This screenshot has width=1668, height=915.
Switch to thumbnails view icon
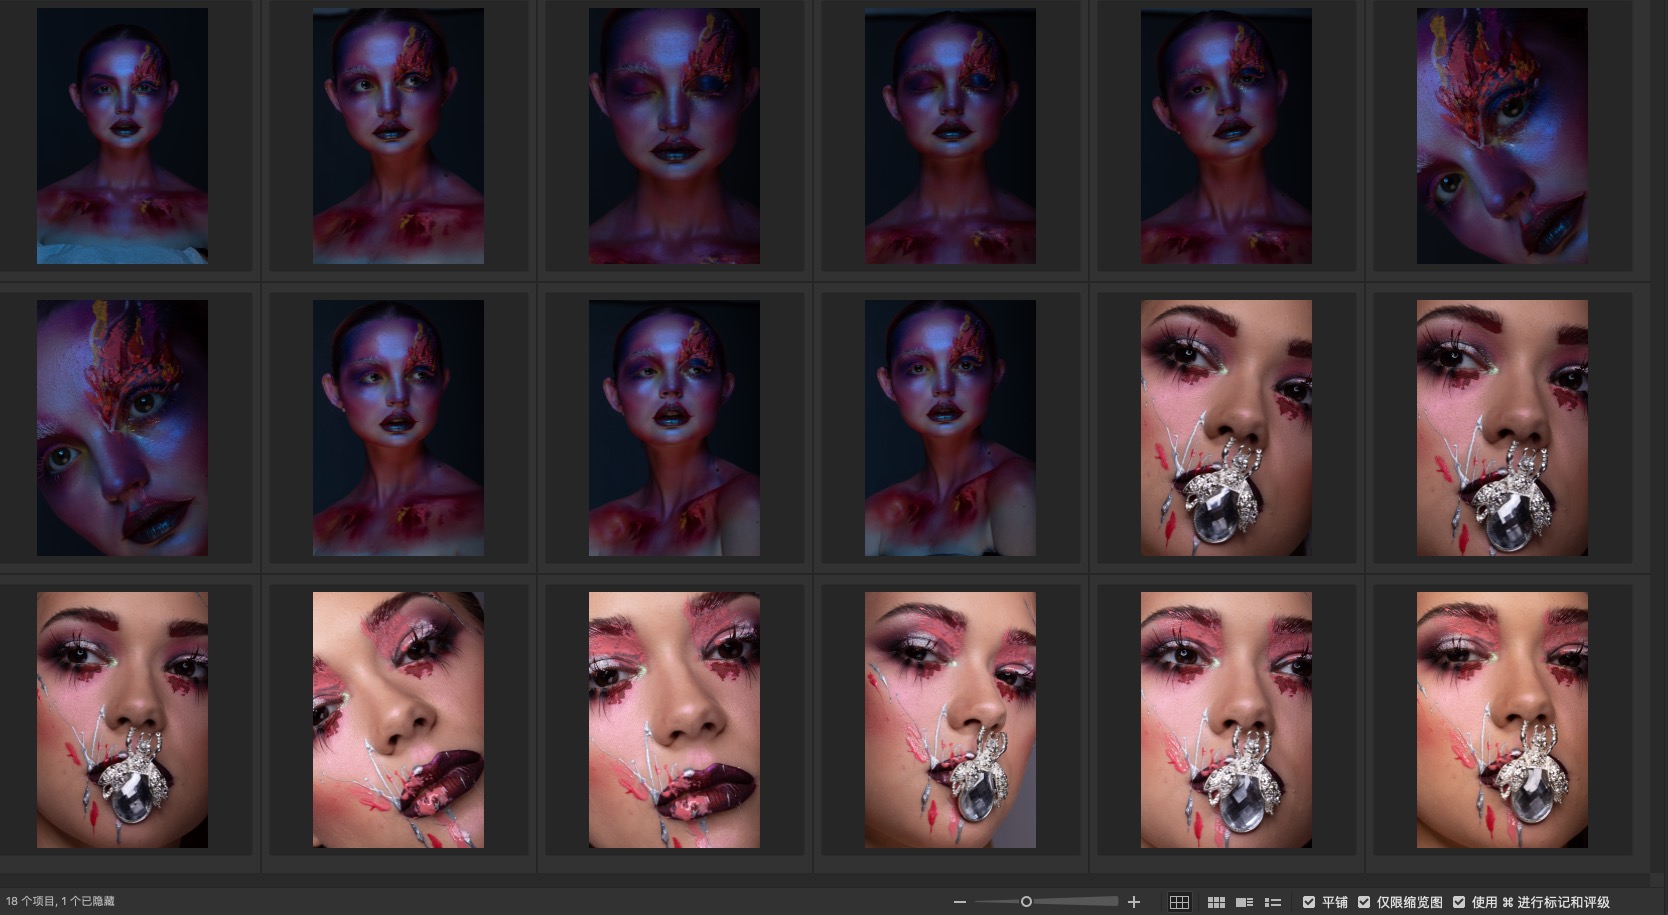click(x=1216, y=902)
